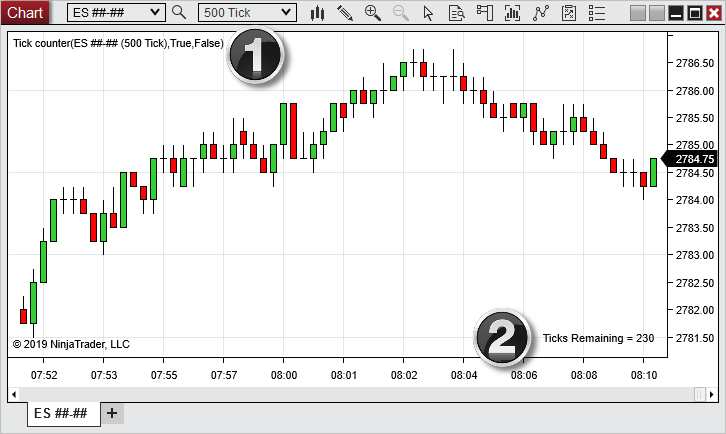Open chart properties list icon
The image size is (726, 434).
click(x=597, y=13)
